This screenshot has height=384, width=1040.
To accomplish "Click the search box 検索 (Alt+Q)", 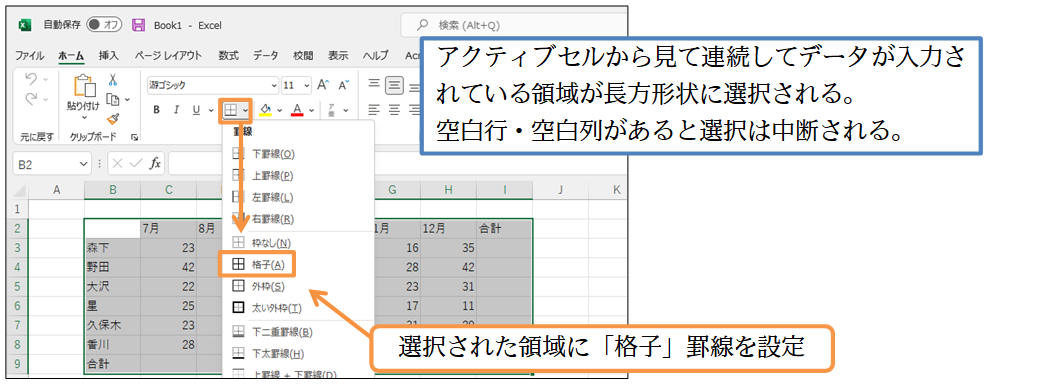I will (514, 25).
